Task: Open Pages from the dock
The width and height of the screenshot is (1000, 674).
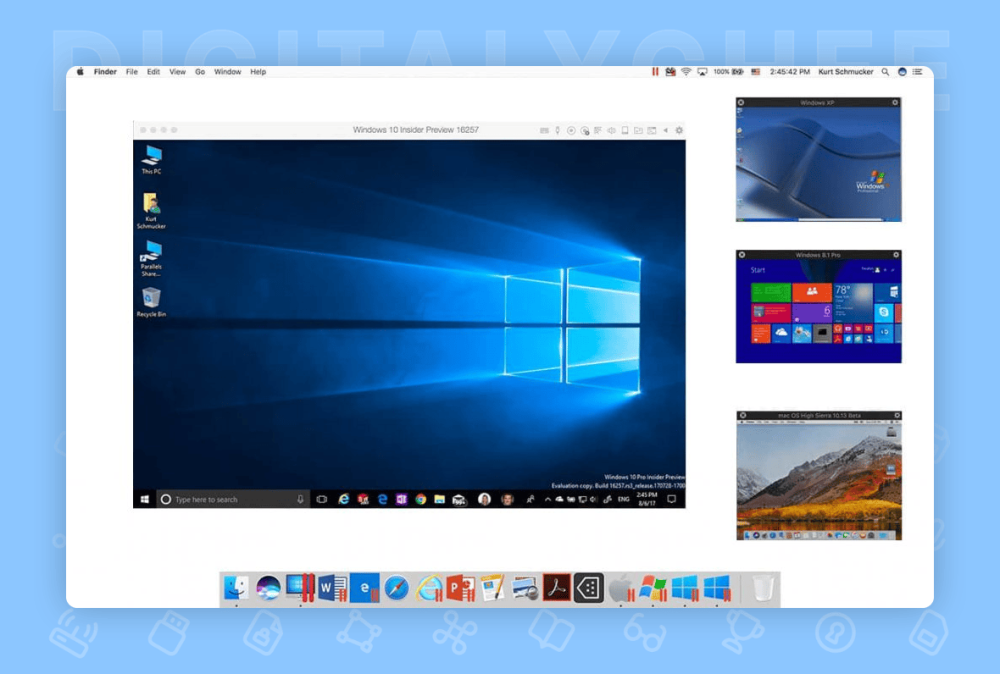Action: click(x=492, y=588)
